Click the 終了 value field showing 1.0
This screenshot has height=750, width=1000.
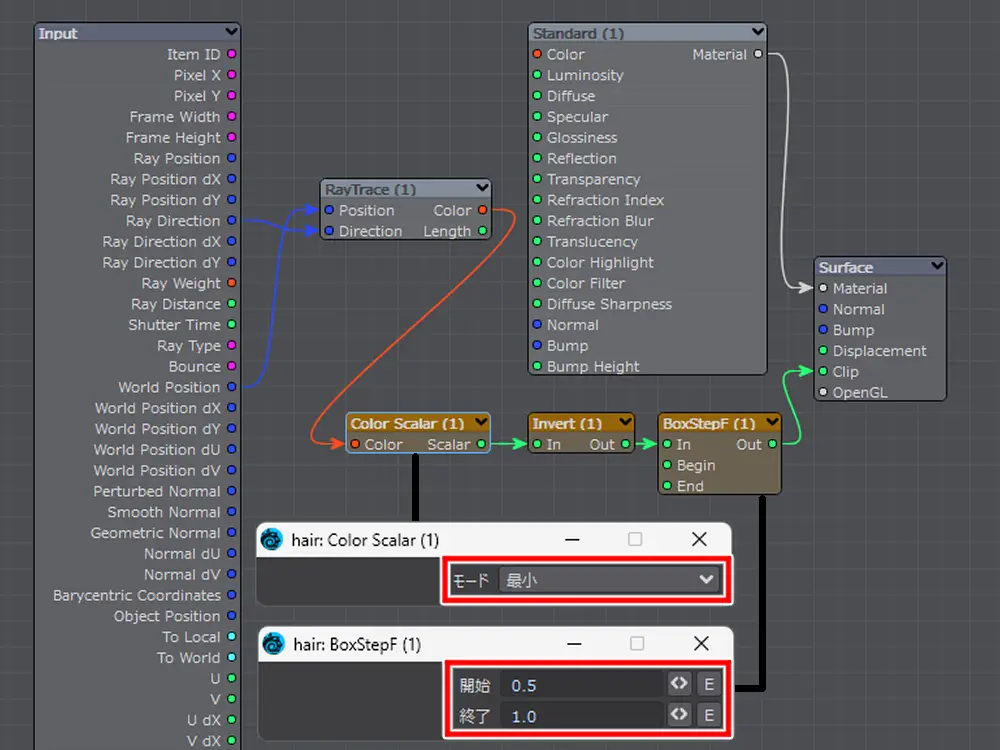click(583, 715)
